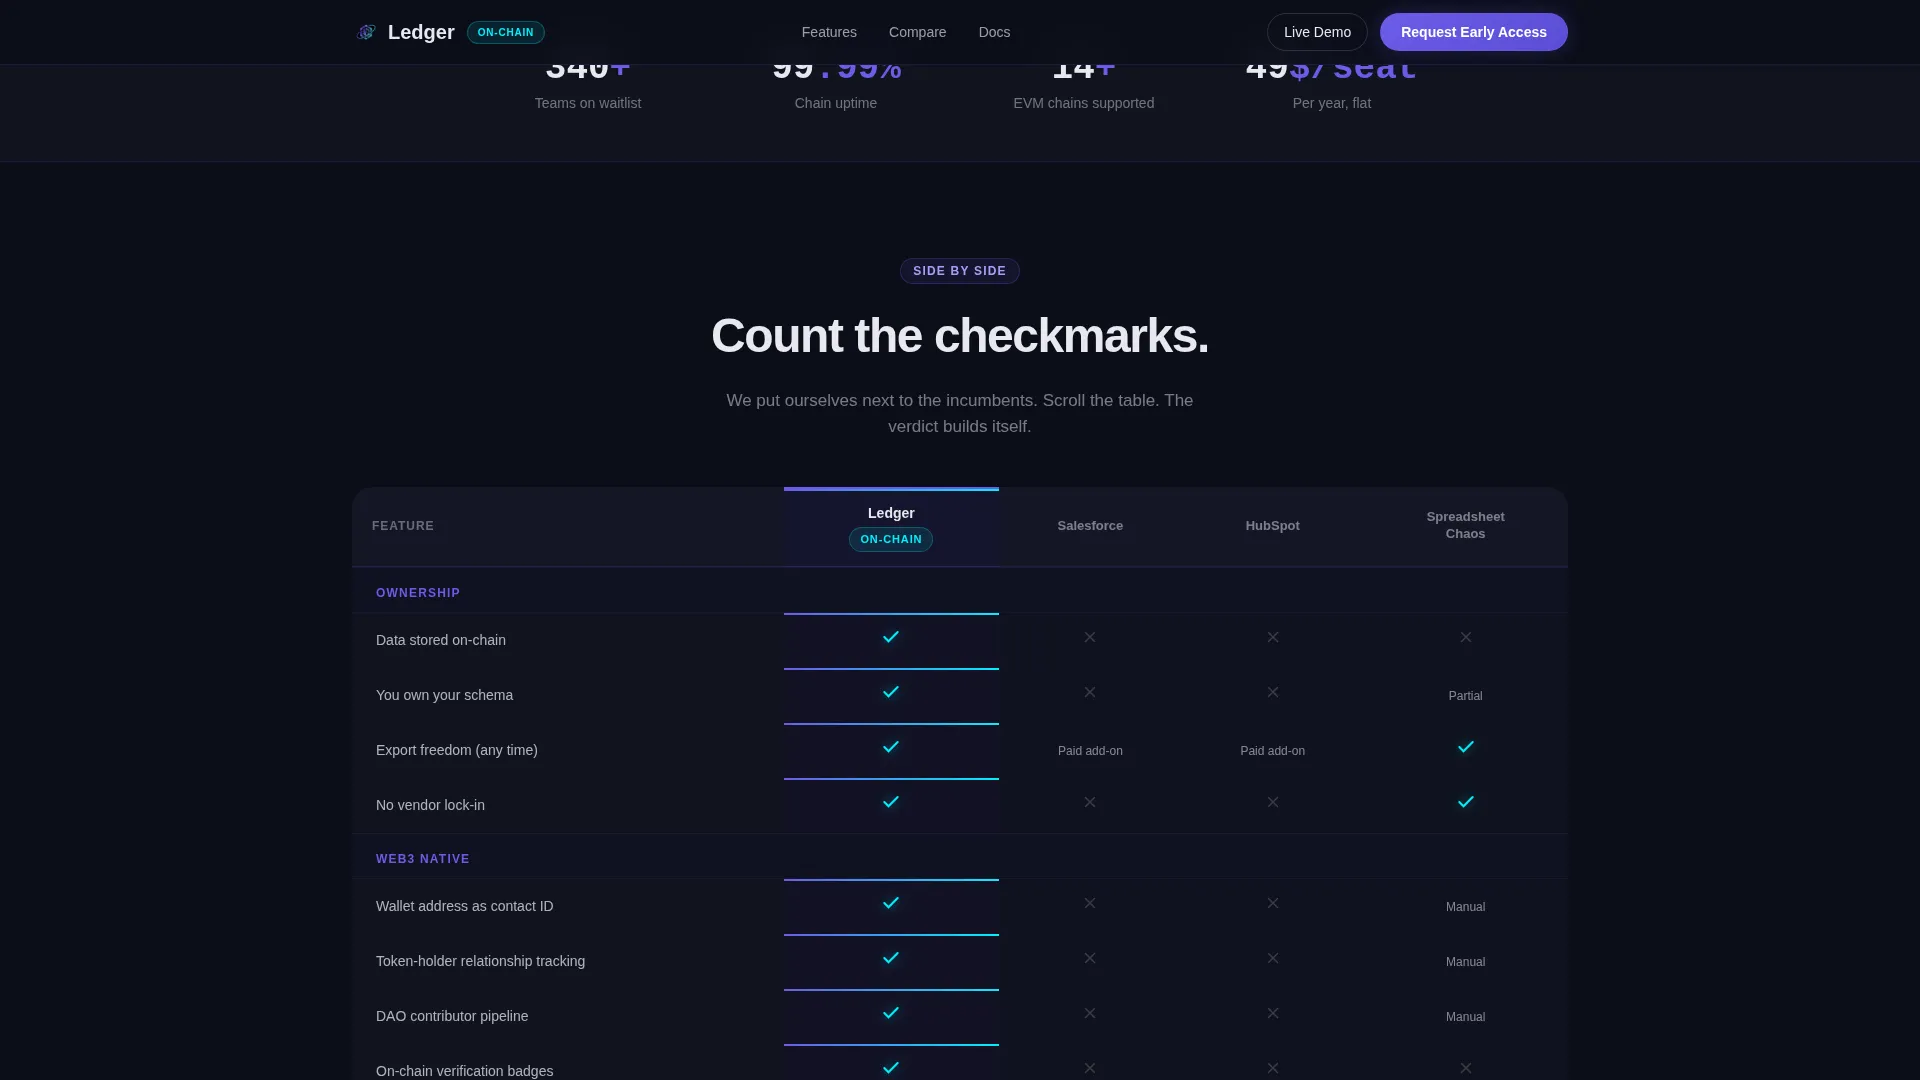Click Manual cell in Token-holder tracking row

(1465, 962)
